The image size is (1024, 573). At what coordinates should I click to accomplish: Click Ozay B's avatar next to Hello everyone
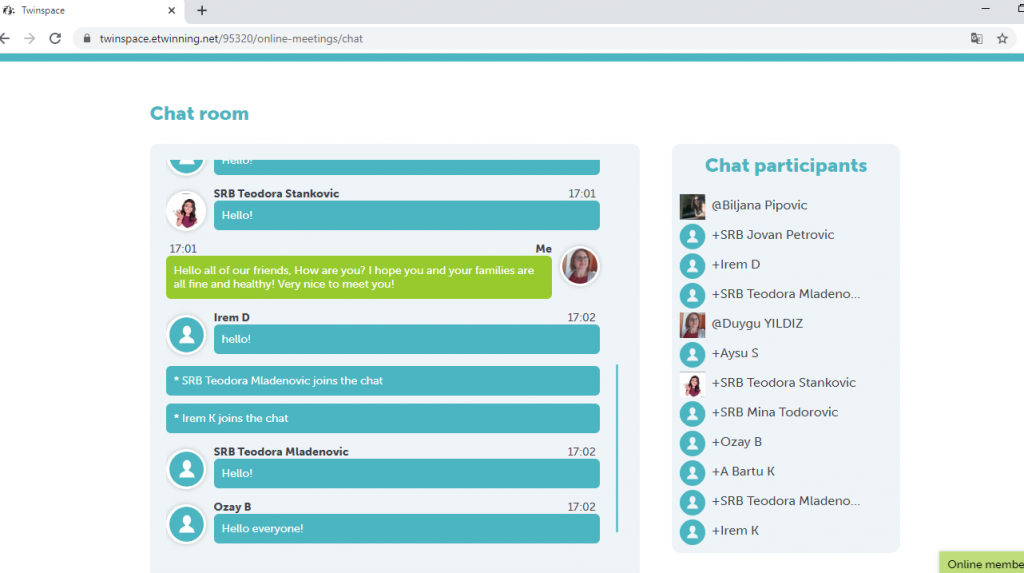(x=186, y=524)
